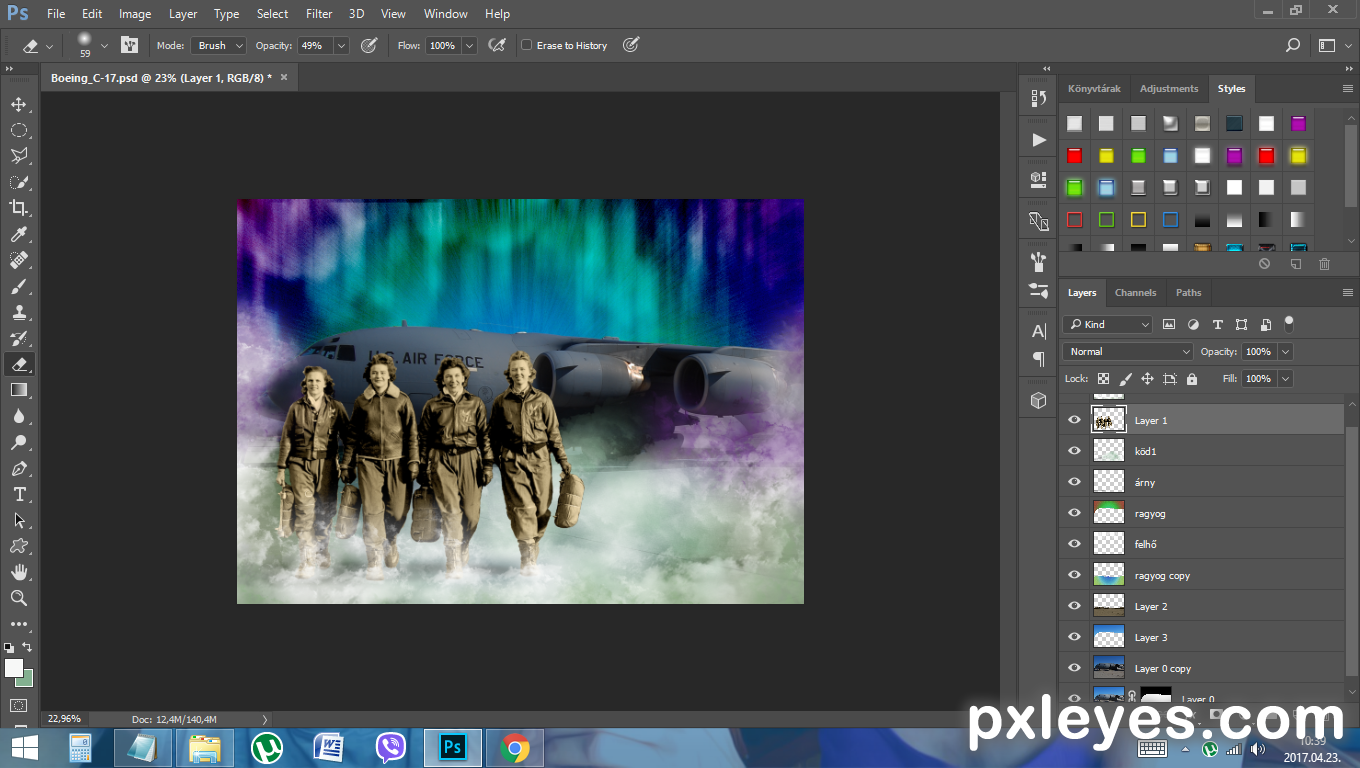Swap foreground and background colors

click(x=27, y=647)
